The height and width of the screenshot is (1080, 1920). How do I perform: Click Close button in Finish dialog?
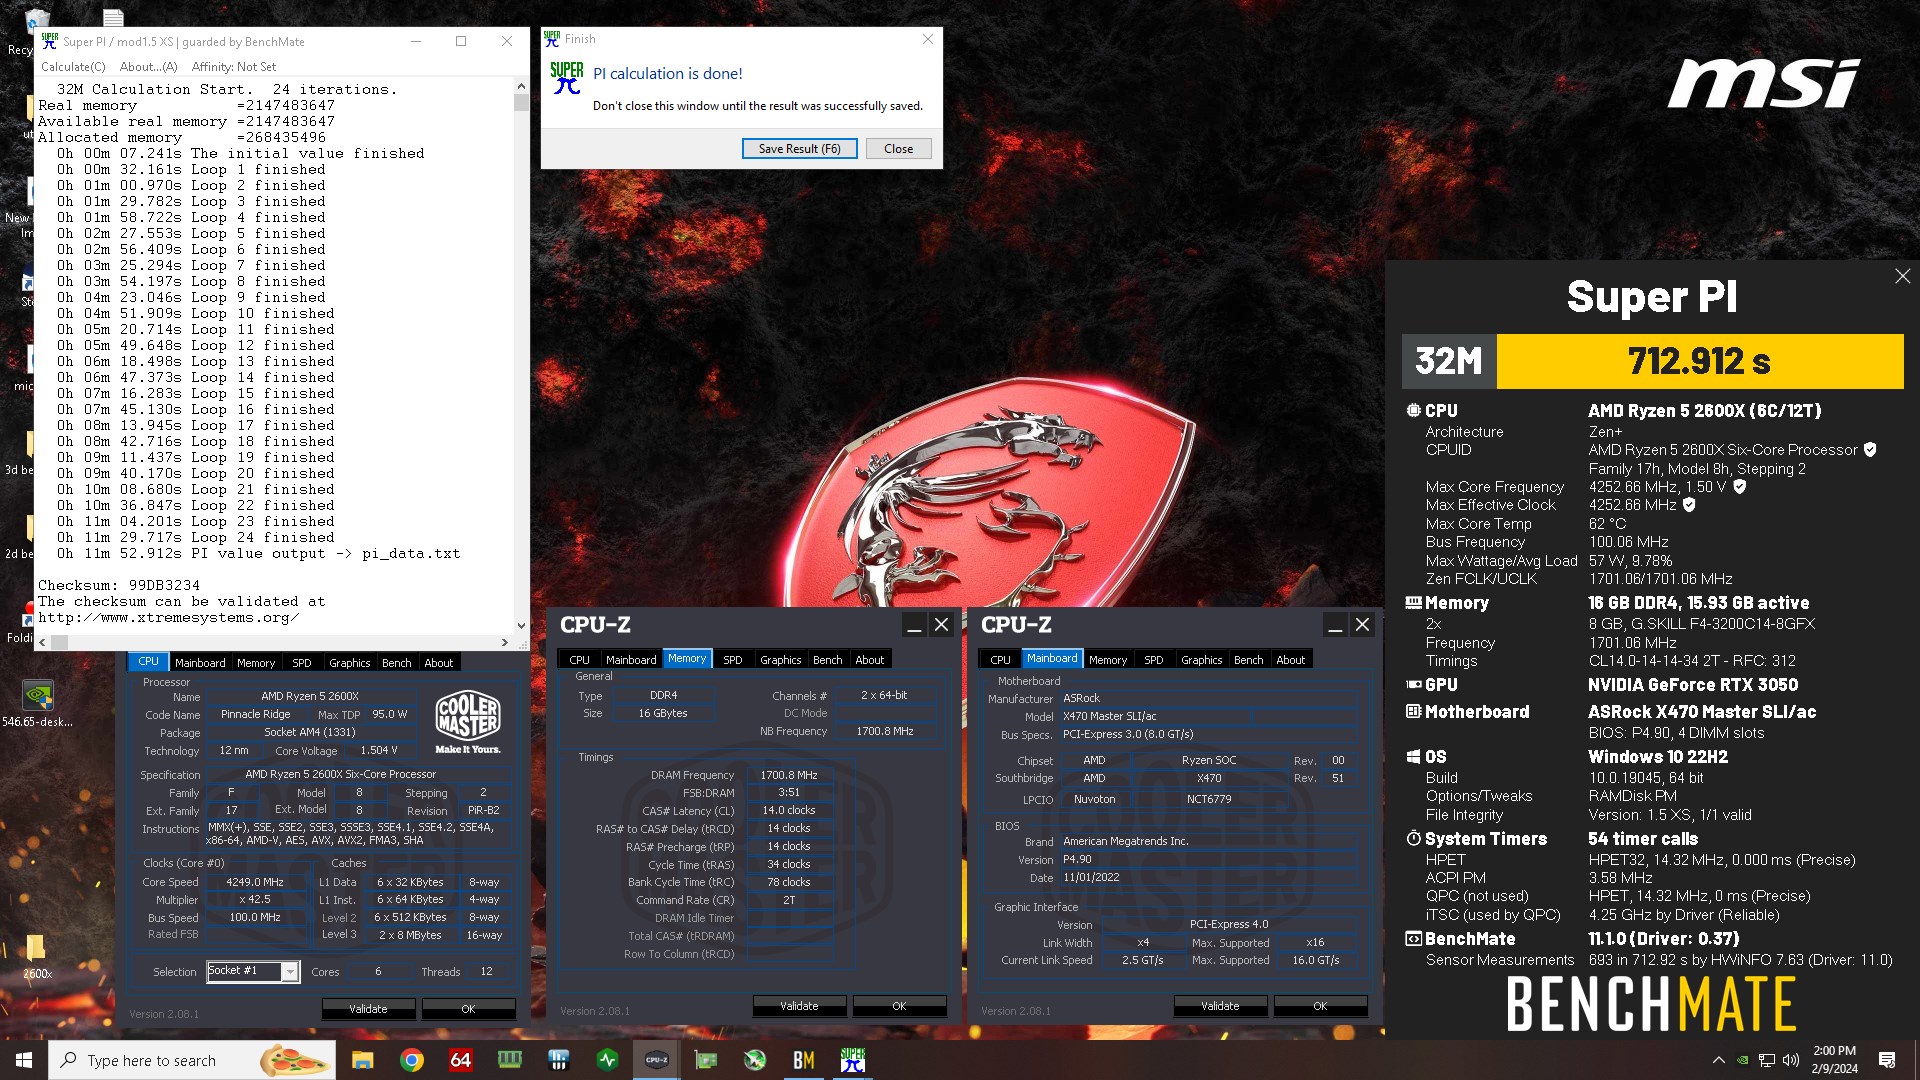[898, 149]
